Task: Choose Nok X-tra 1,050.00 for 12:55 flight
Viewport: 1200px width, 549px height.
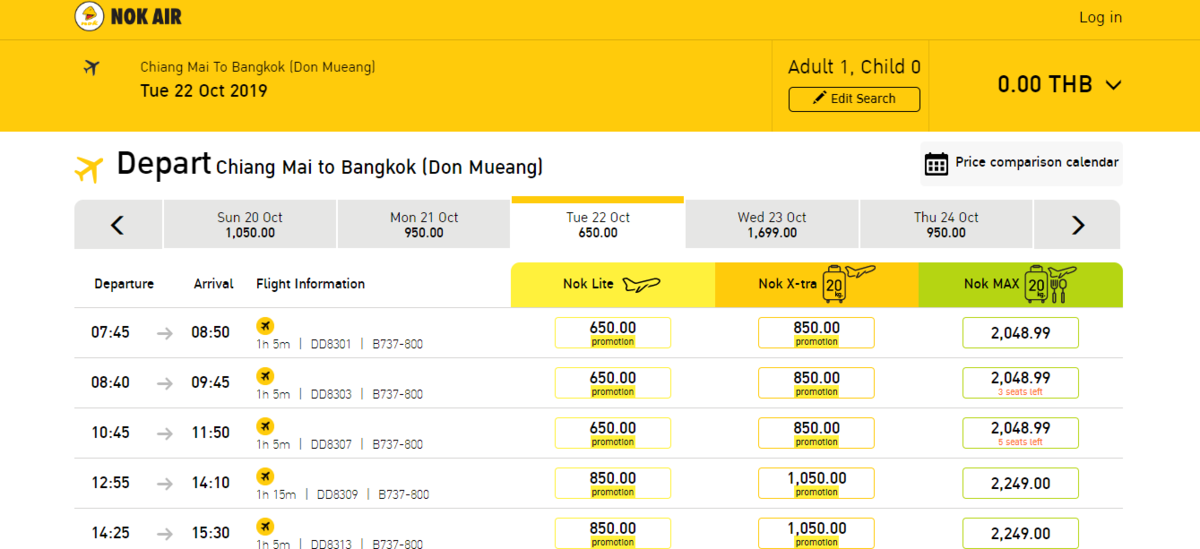Action: pos(817,483)
